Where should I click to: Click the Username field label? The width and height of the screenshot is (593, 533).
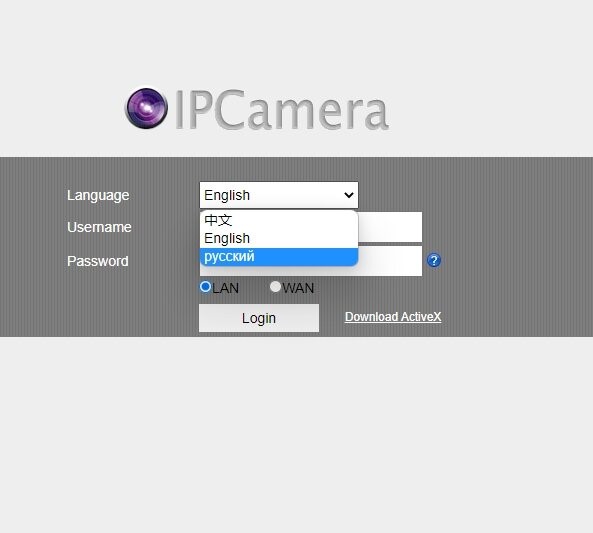[99, 227]
